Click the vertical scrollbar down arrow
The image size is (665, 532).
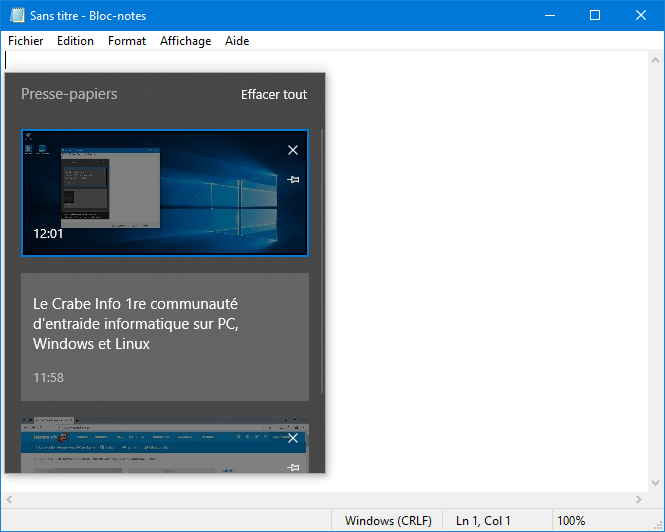pos(655,483)
